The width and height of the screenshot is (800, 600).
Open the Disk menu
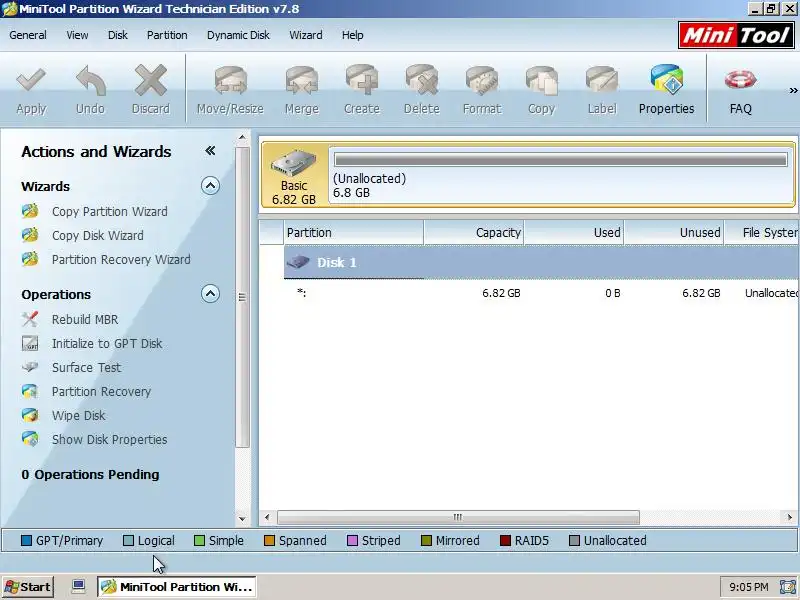click(117, 35)
